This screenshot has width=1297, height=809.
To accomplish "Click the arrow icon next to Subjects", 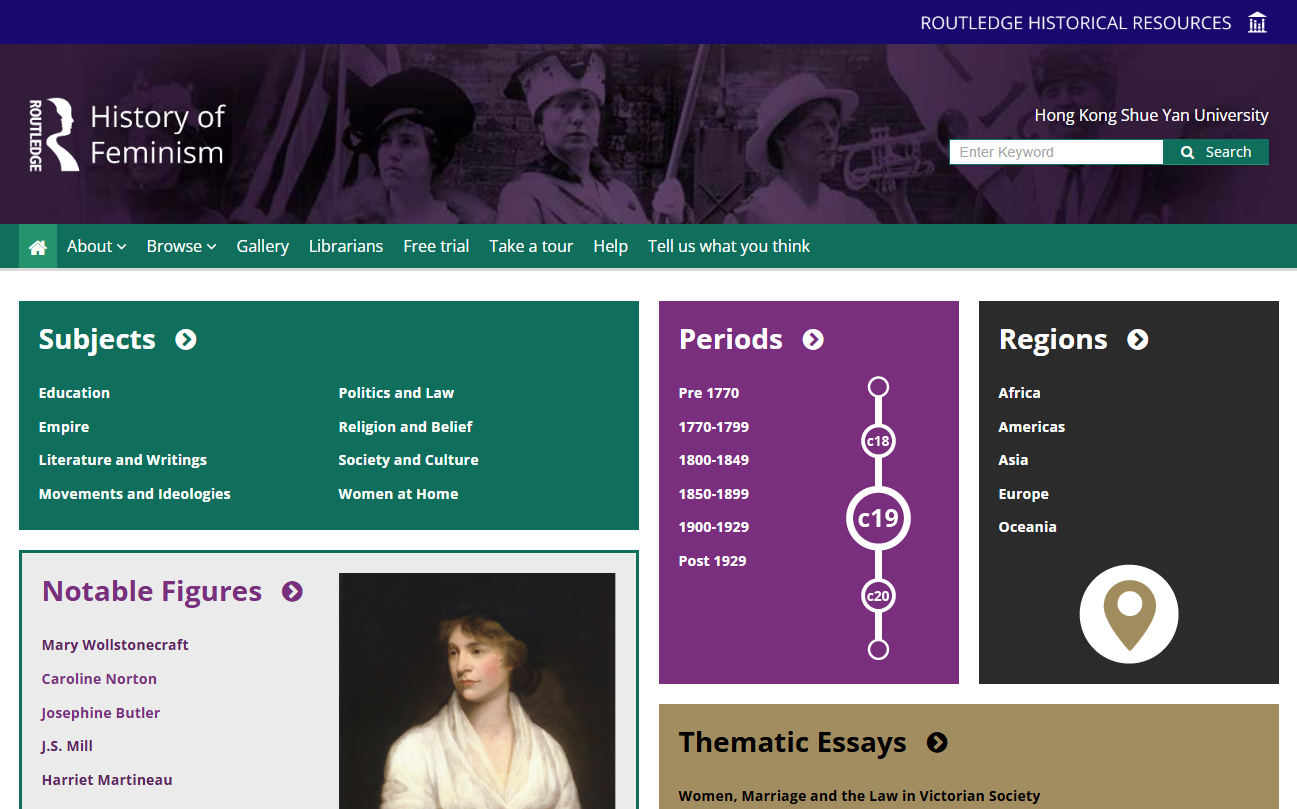I will pyautogui.click(x=186, y=340).
